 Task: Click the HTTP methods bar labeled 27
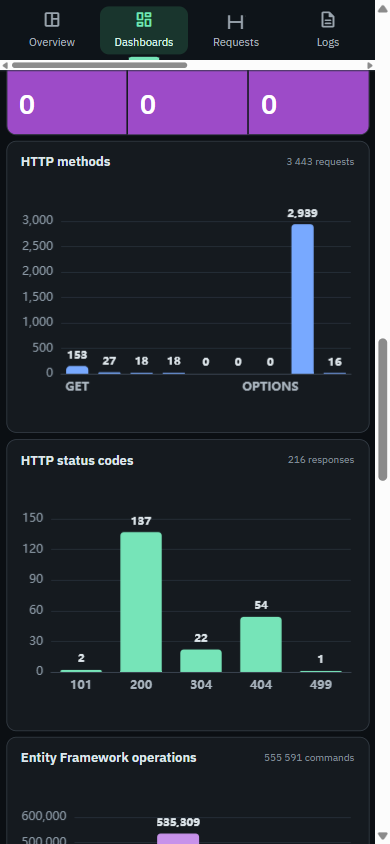(109, 372)
